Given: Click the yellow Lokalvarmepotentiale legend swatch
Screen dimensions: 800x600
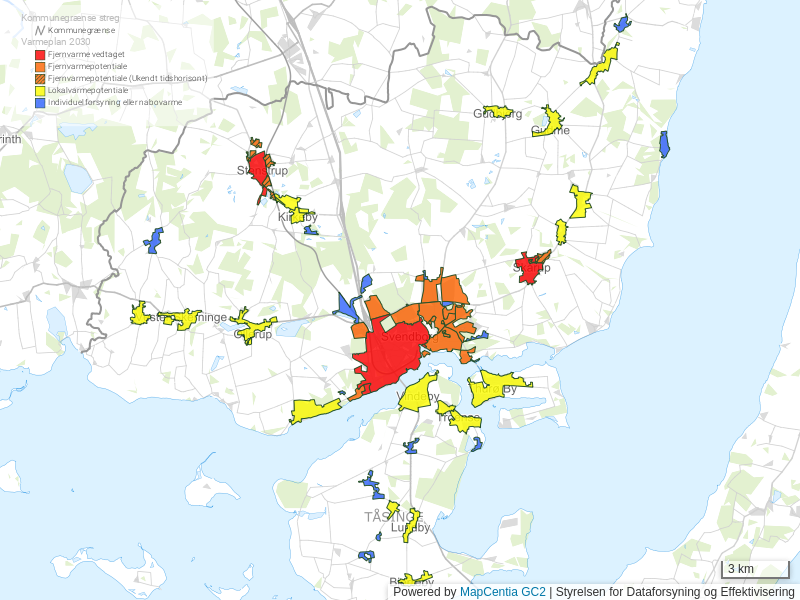Looking at the screenshot, I should pyautogui.click(x=40, y=90).
